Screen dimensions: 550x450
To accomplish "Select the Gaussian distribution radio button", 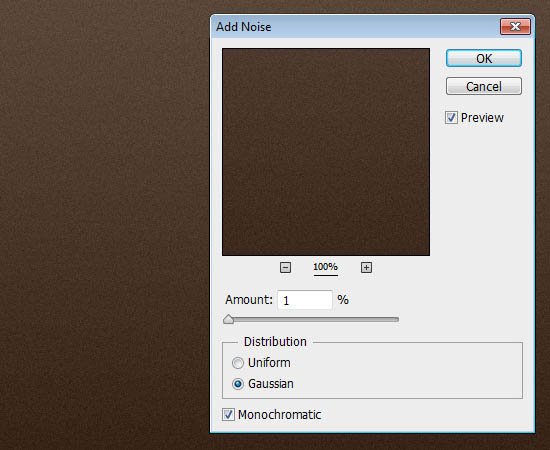I will (237, 384).
